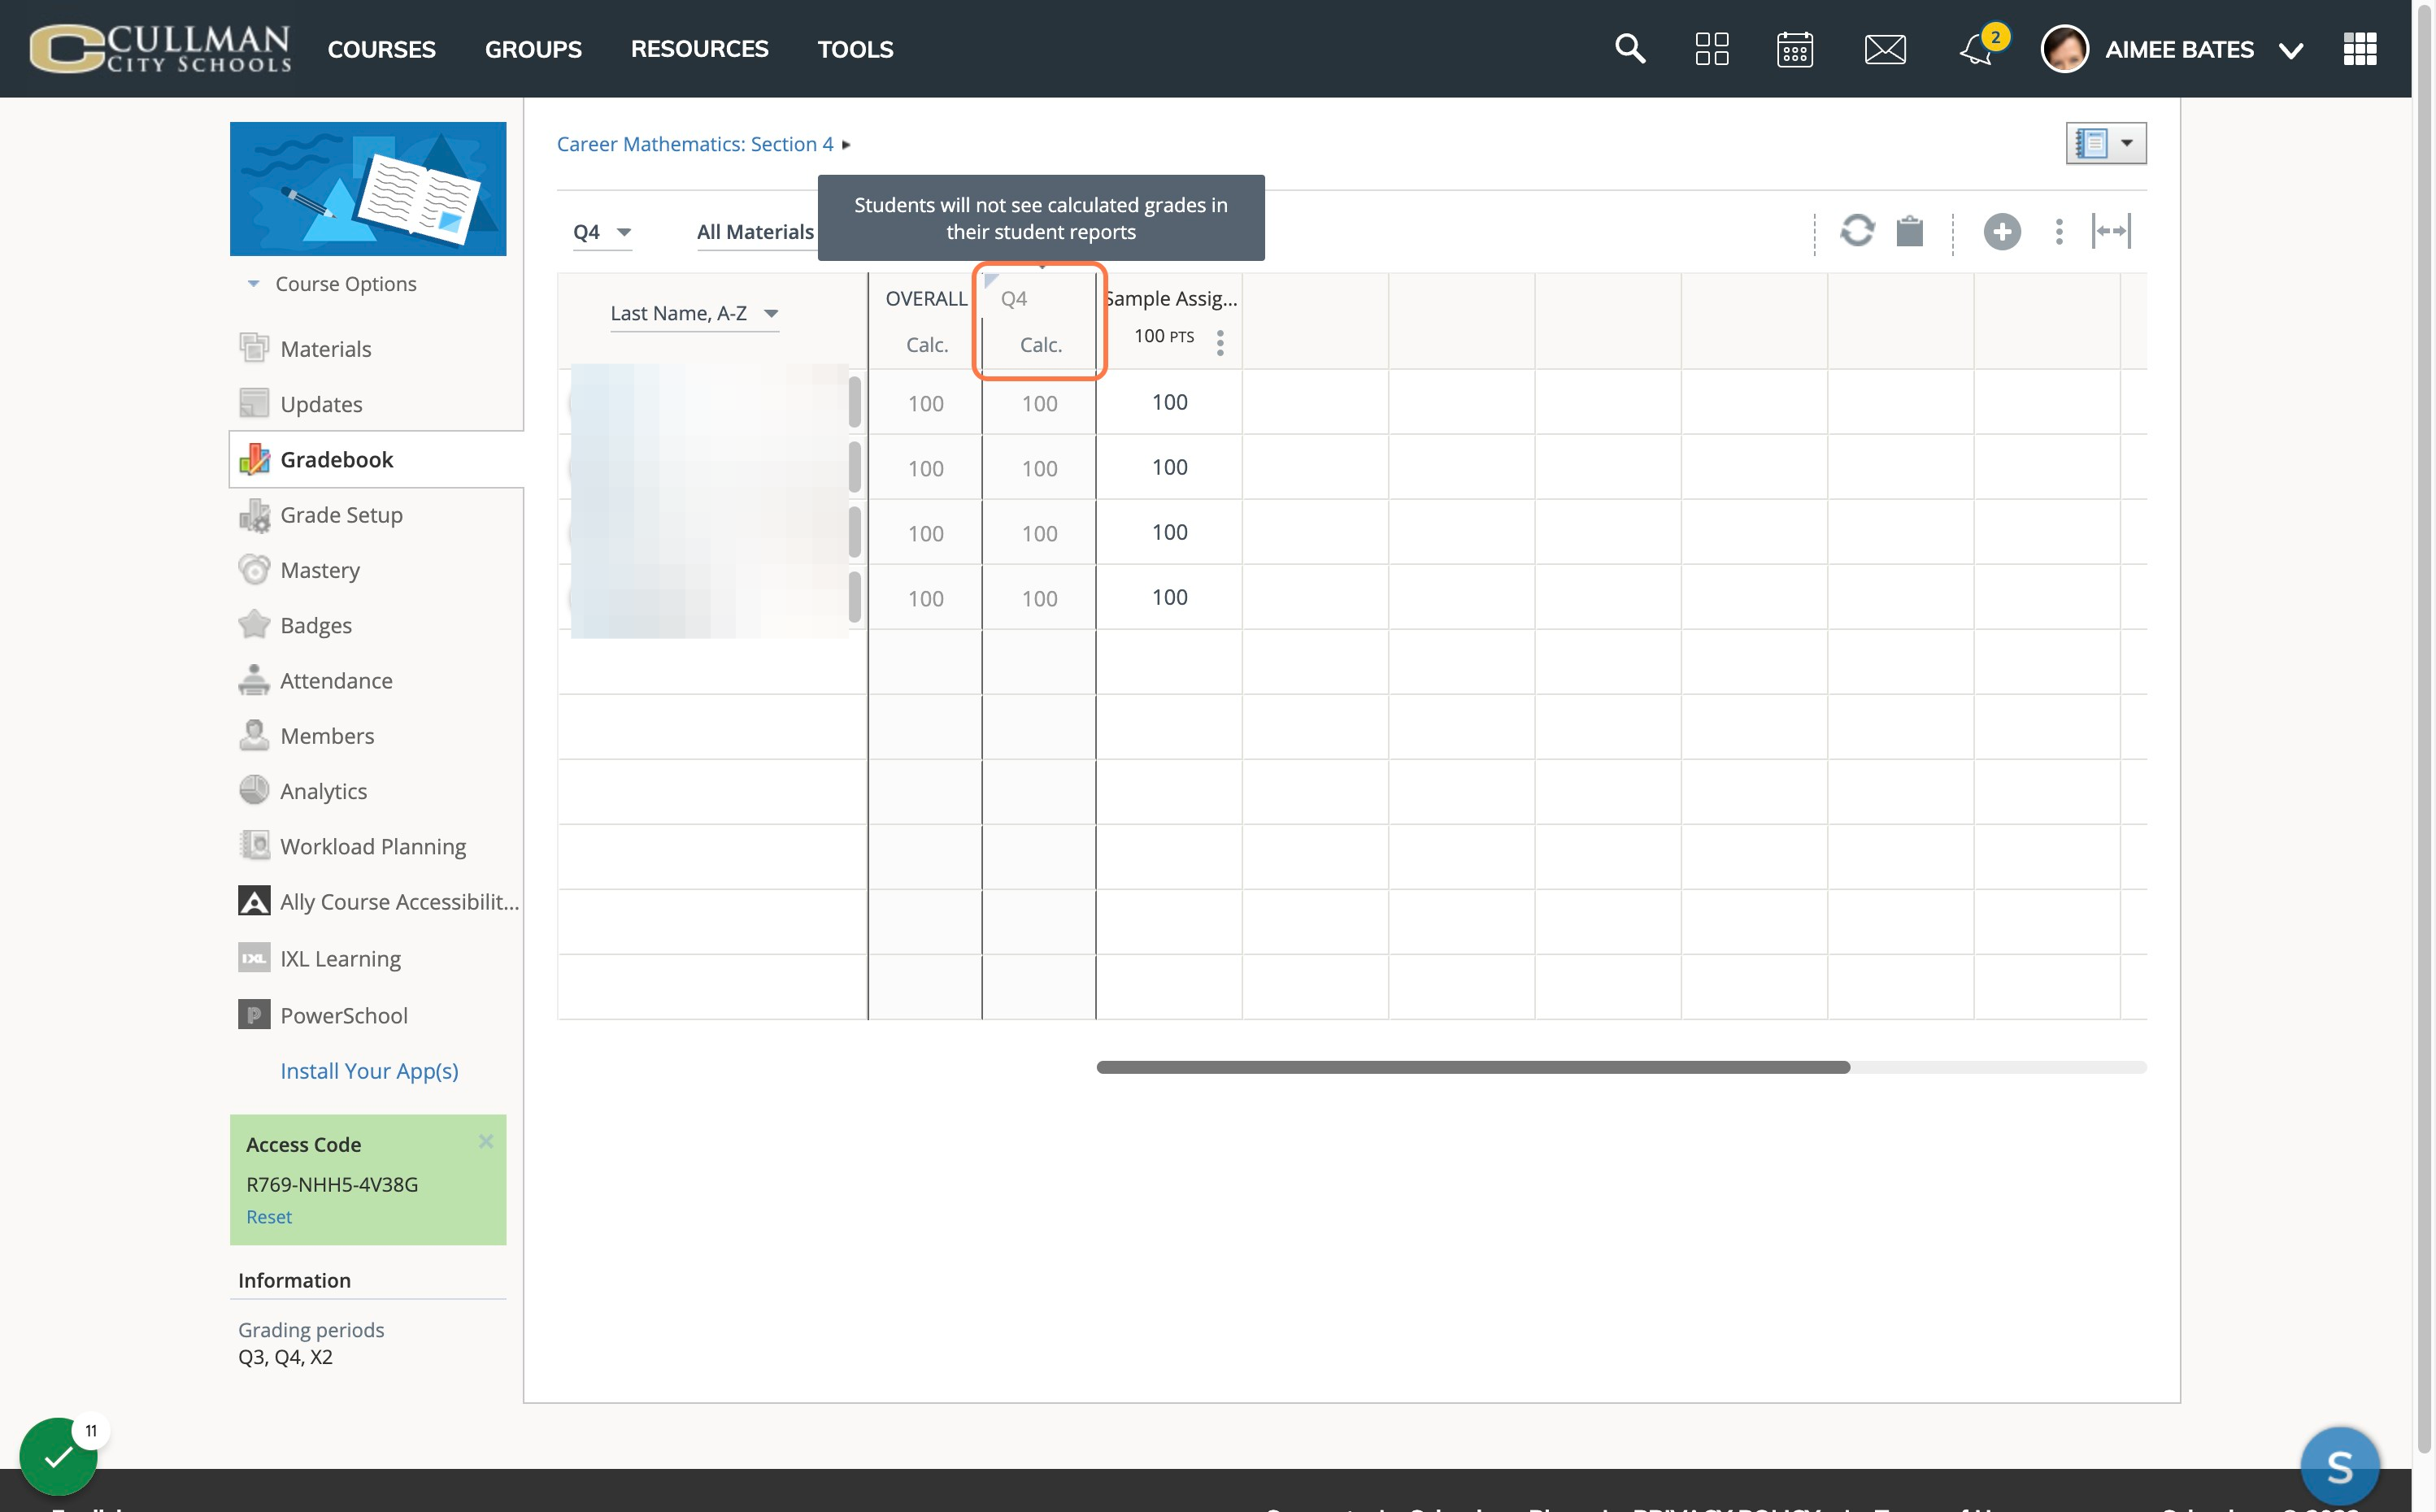Image resolution: width=2436 pixels, height=1512 pixels.
Task: Open Ally Course Accessibility report
Action: [399, 901]
